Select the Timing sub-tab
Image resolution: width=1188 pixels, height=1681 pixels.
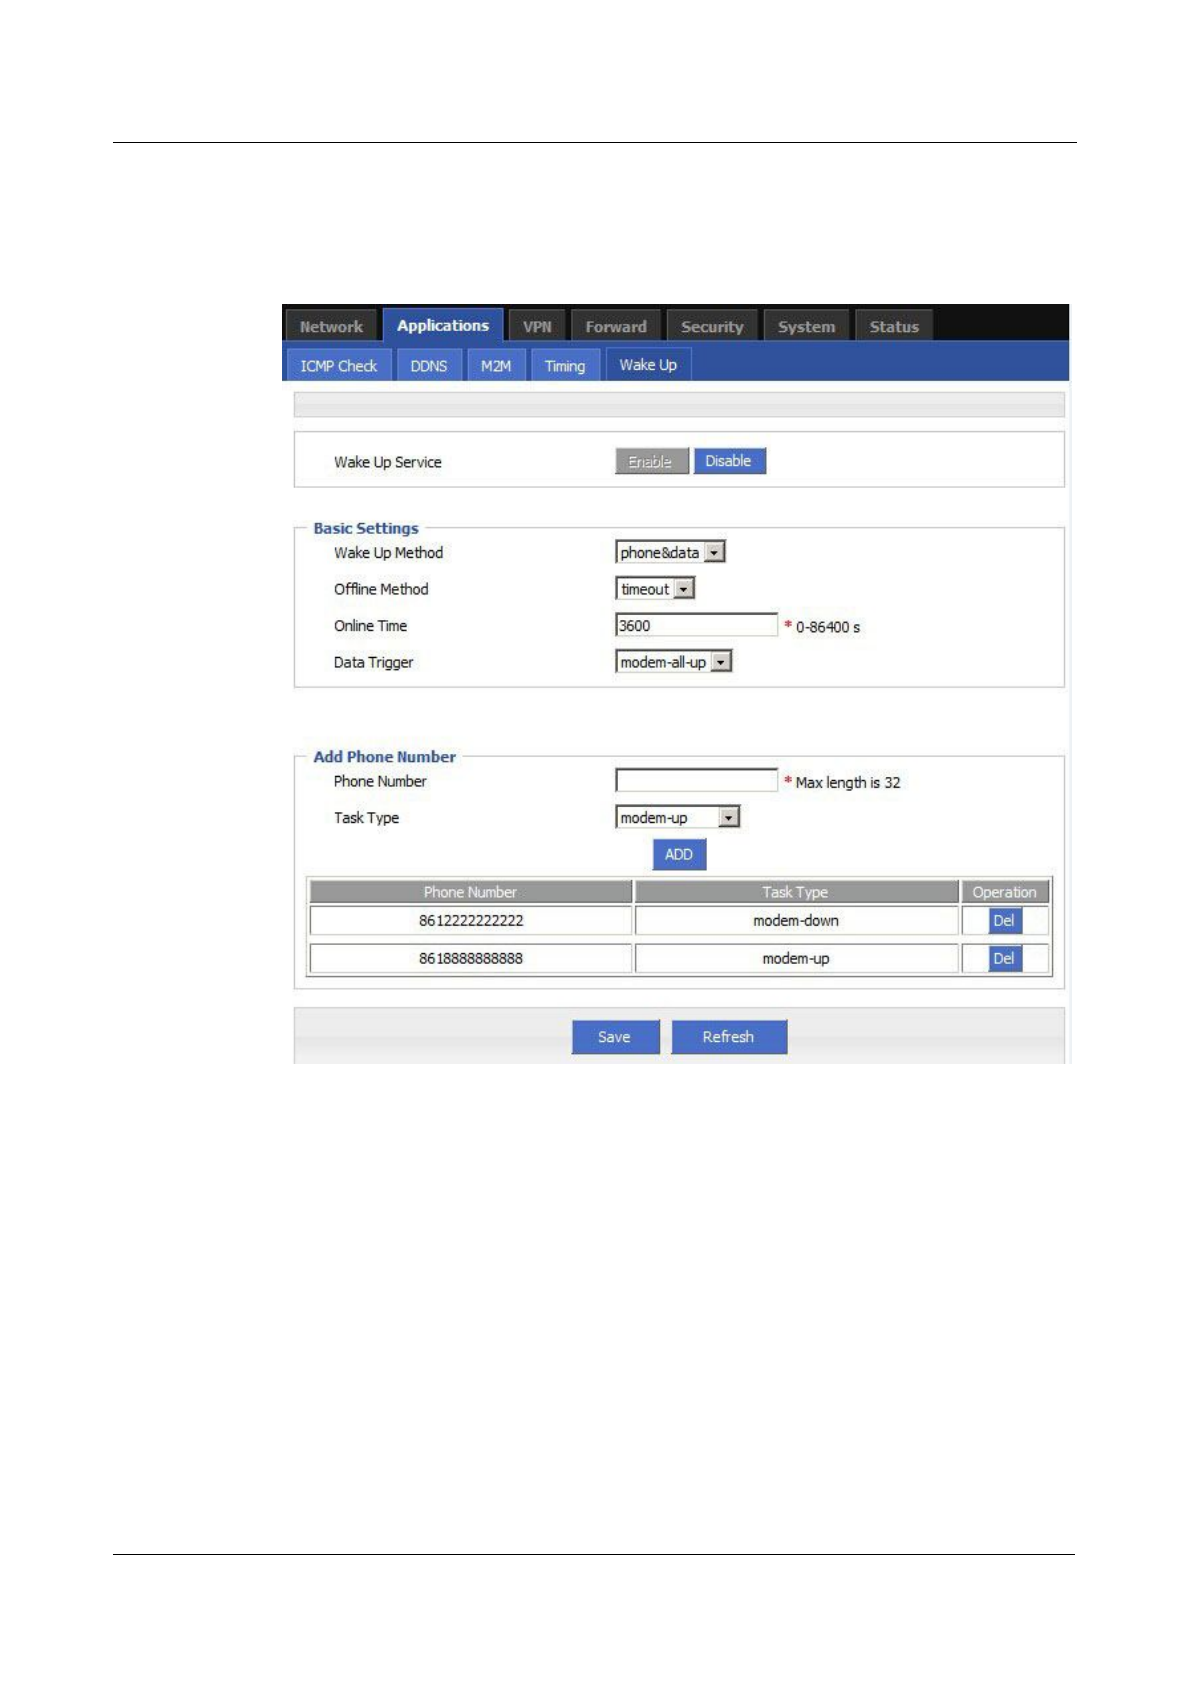[x=565, y=366]
